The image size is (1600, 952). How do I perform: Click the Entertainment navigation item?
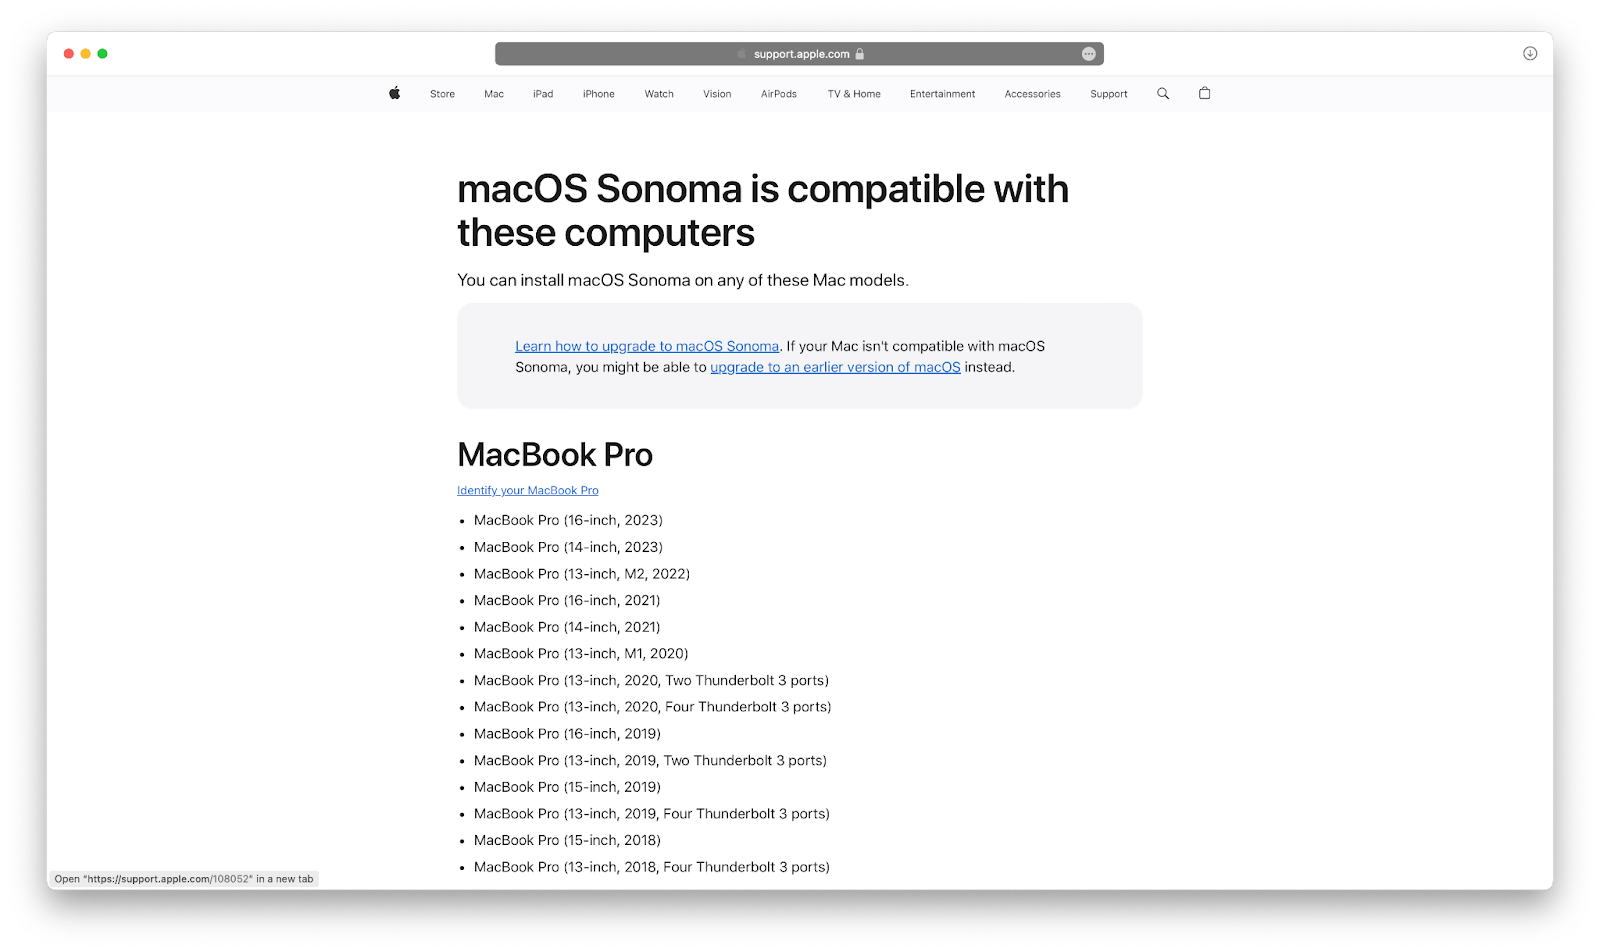click(942, 93)
